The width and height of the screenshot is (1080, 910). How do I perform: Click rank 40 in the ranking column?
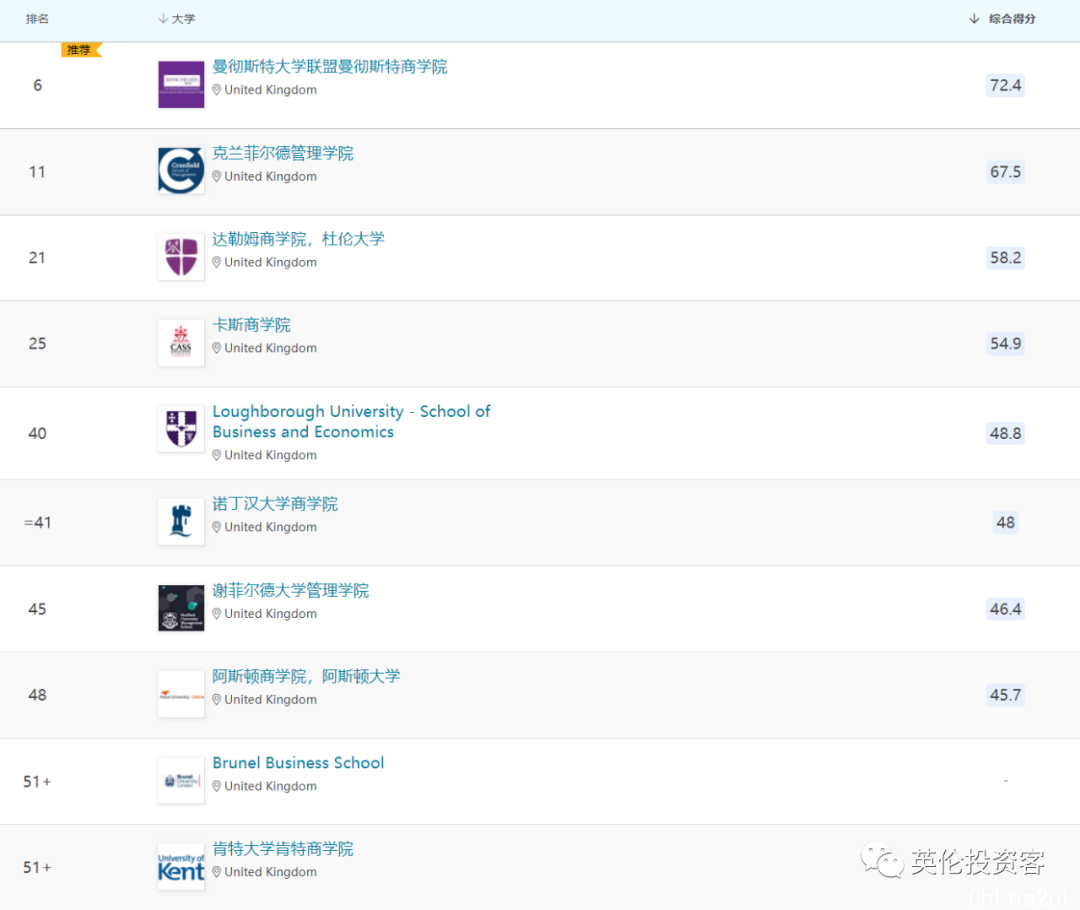[37, 433]
